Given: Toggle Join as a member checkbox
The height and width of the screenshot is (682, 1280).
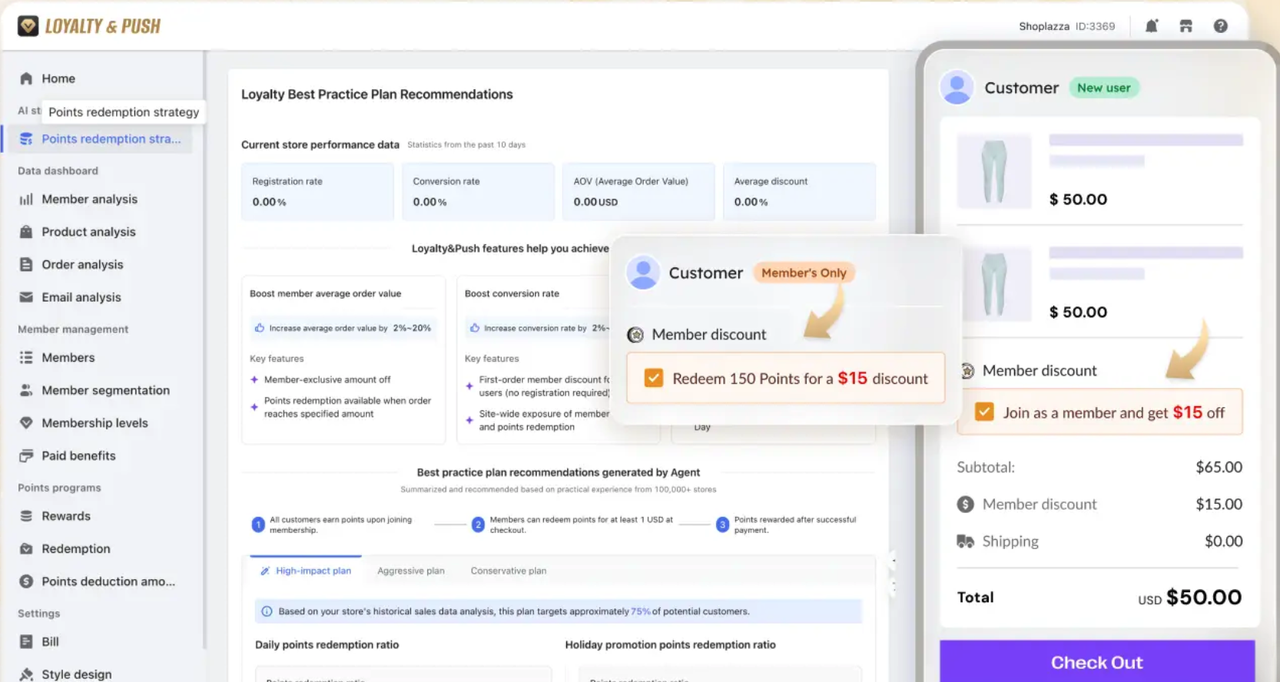Looking at the screenshot, I should point(984,412).
